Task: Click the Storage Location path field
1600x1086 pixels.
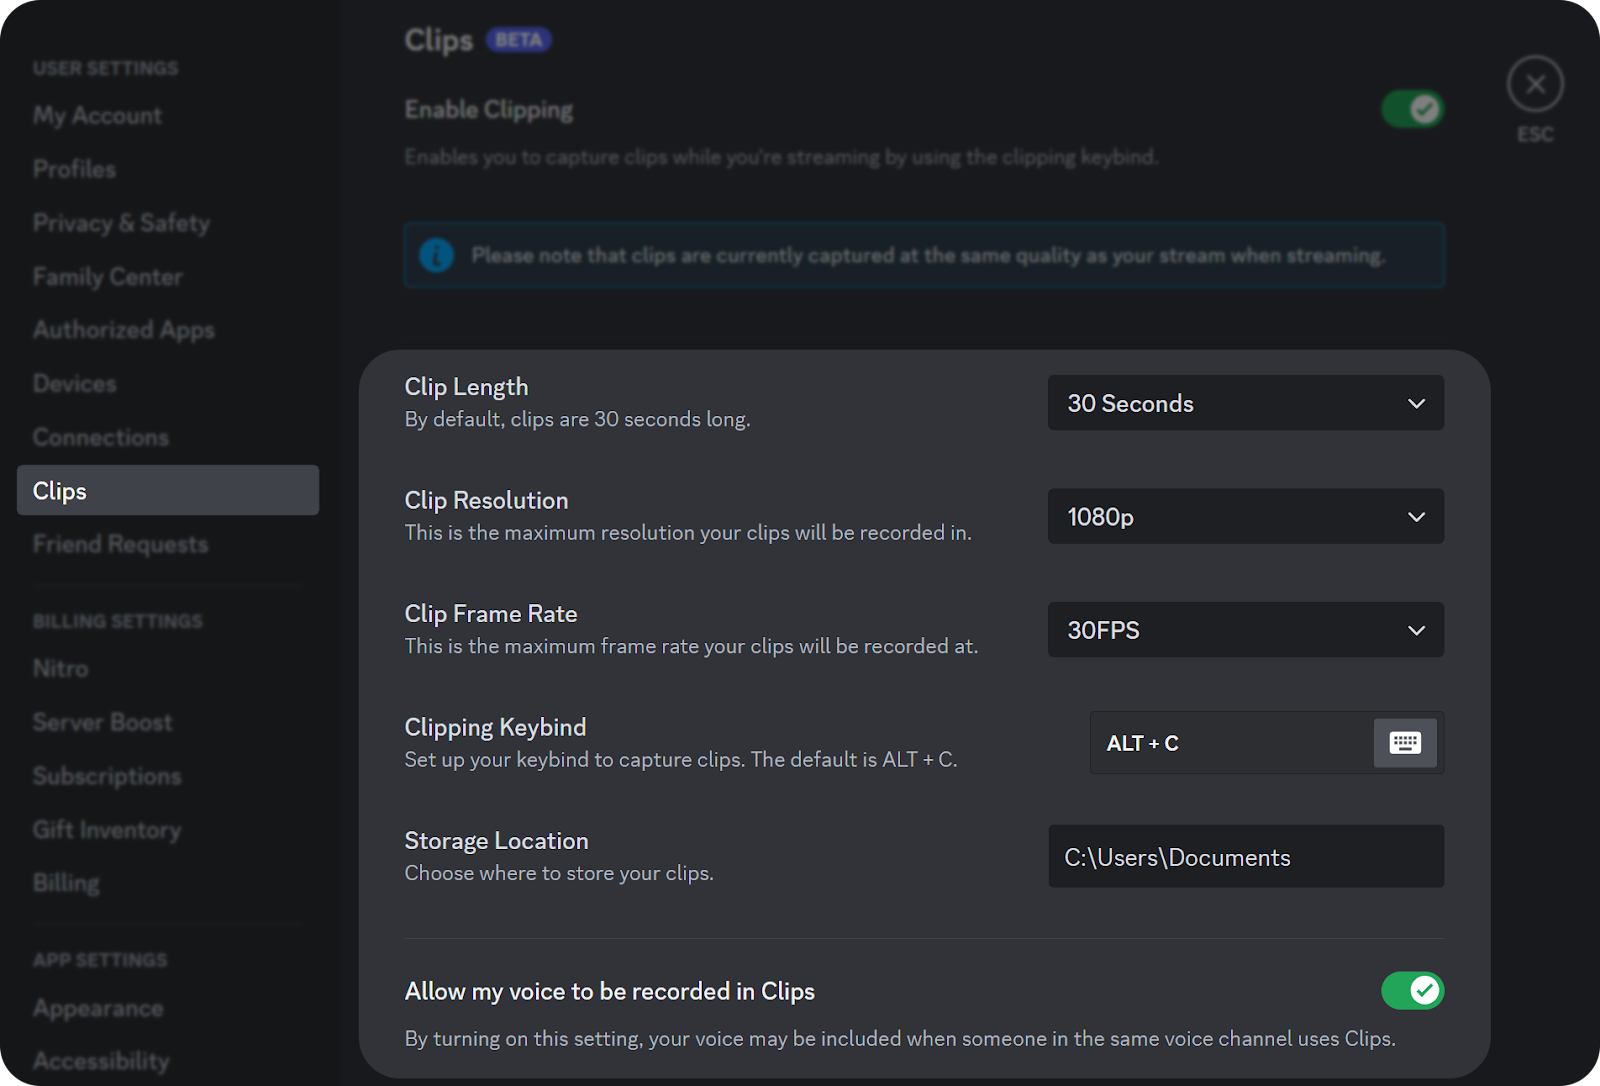Action: click(1245, 856)
